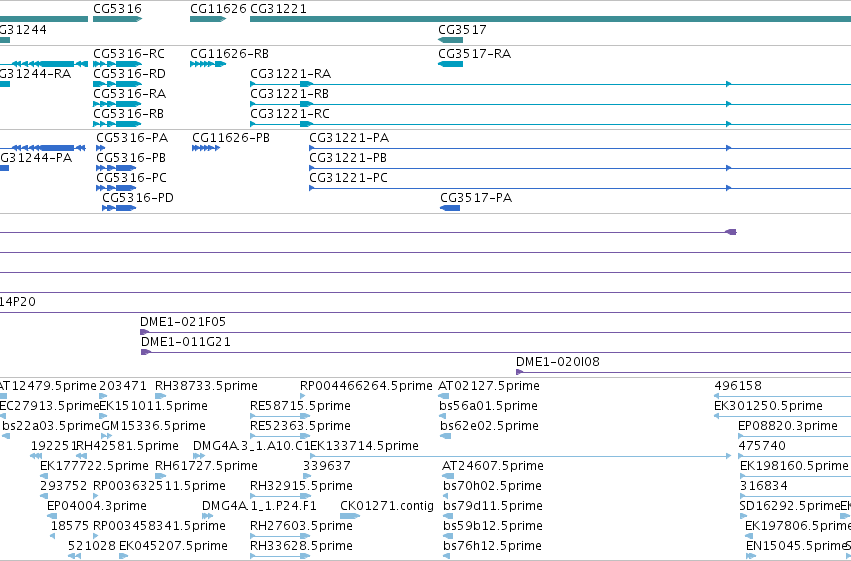Click the CK01271.contig bar glyph
The width and height of the screenshot is (851, 561).
350,516
